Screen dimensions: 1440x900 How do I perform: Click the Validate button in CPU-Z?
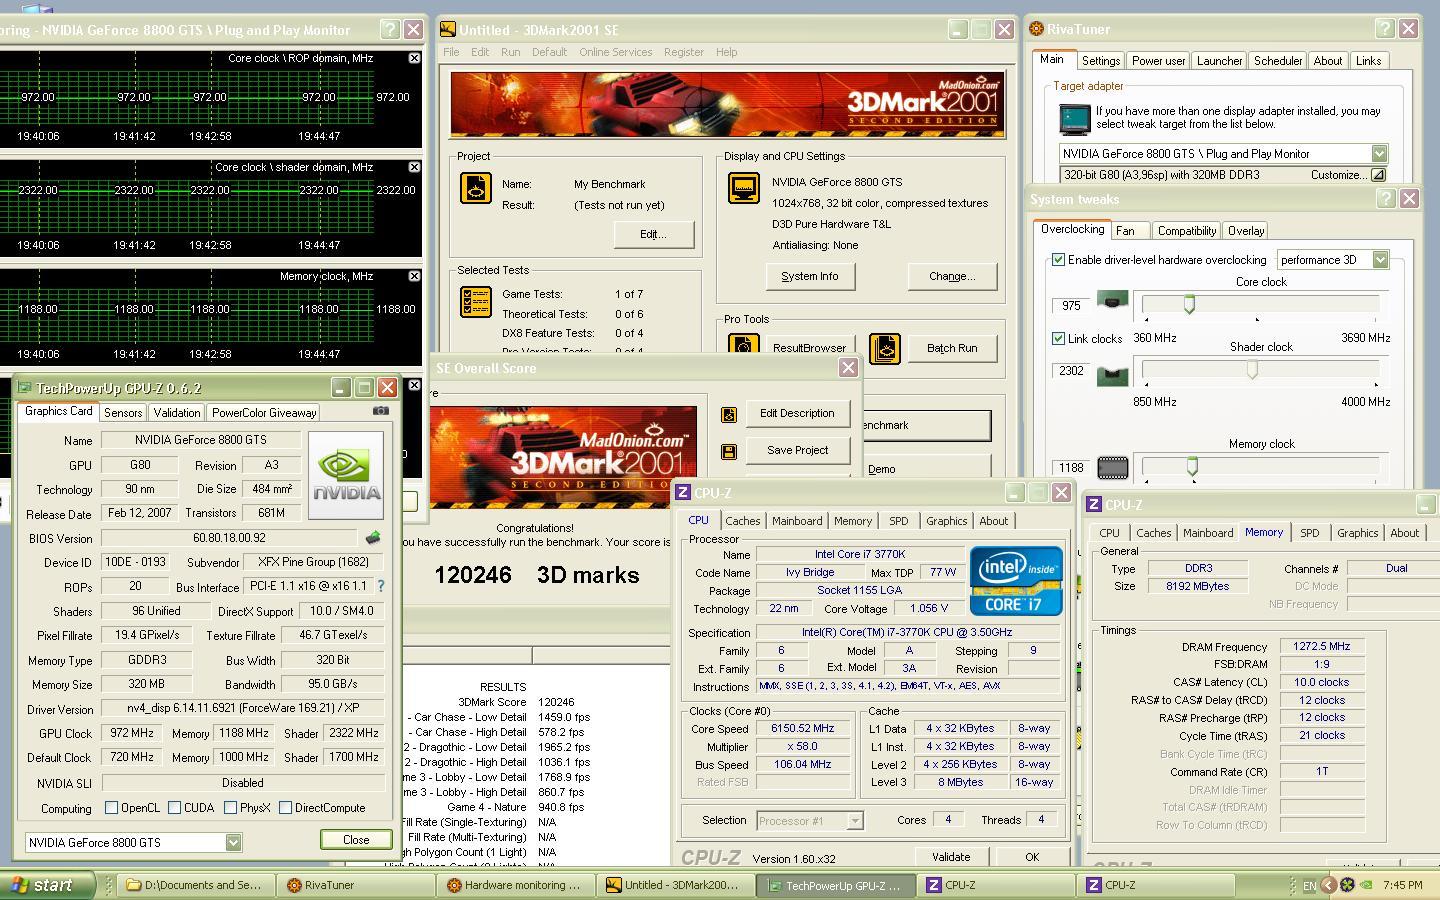(x=951, y=857)
